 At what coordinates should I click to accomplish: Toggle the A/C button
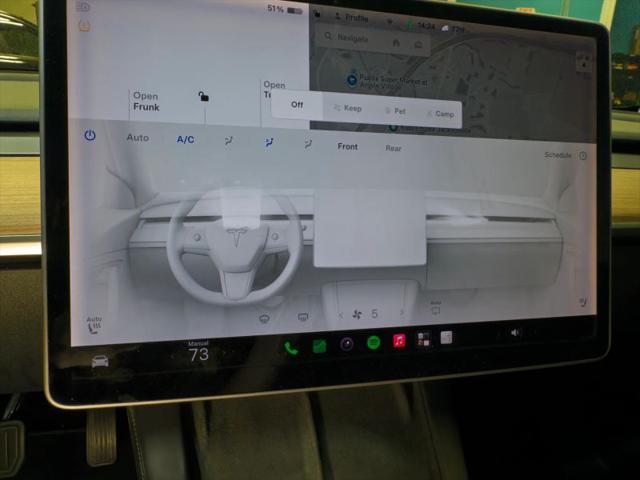(185, 140)
